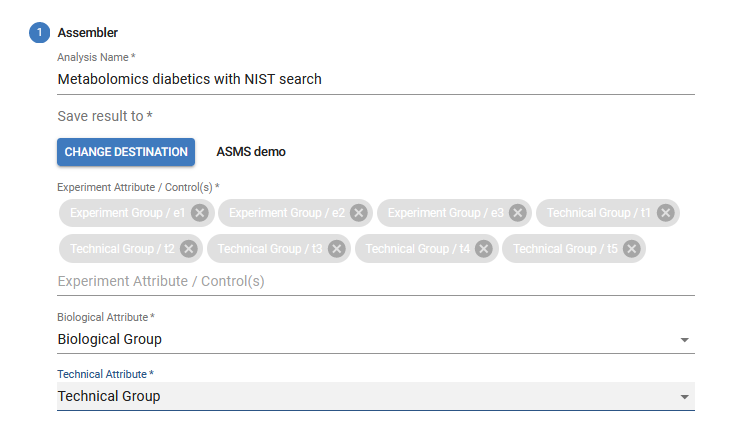This screenshot has height=448, width=735.
Task: Click the Experiment Group / e3 chip label
Action: coord(446,213)
